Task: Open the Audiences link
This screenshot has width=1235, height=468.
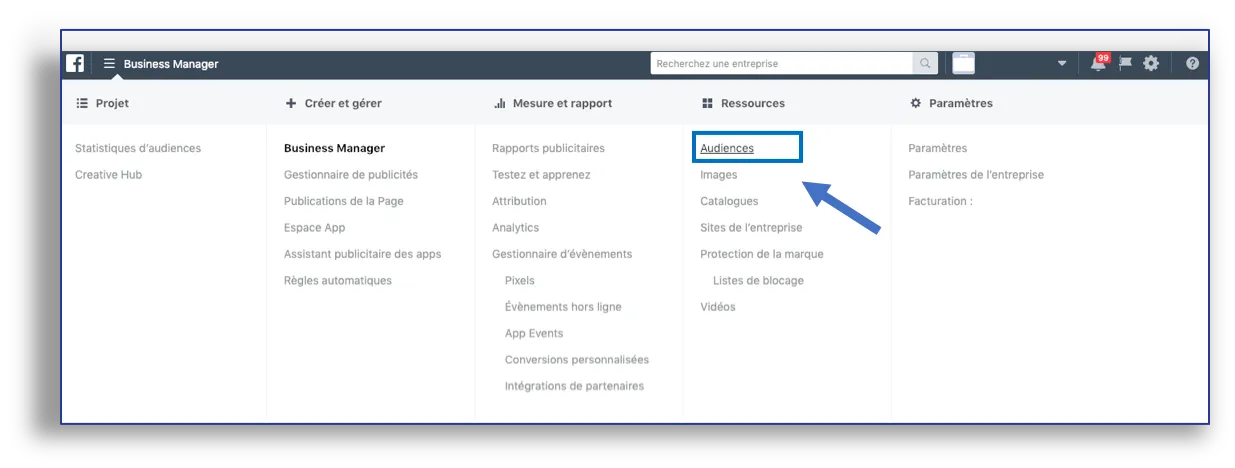Action: click(x=727, y=148)
